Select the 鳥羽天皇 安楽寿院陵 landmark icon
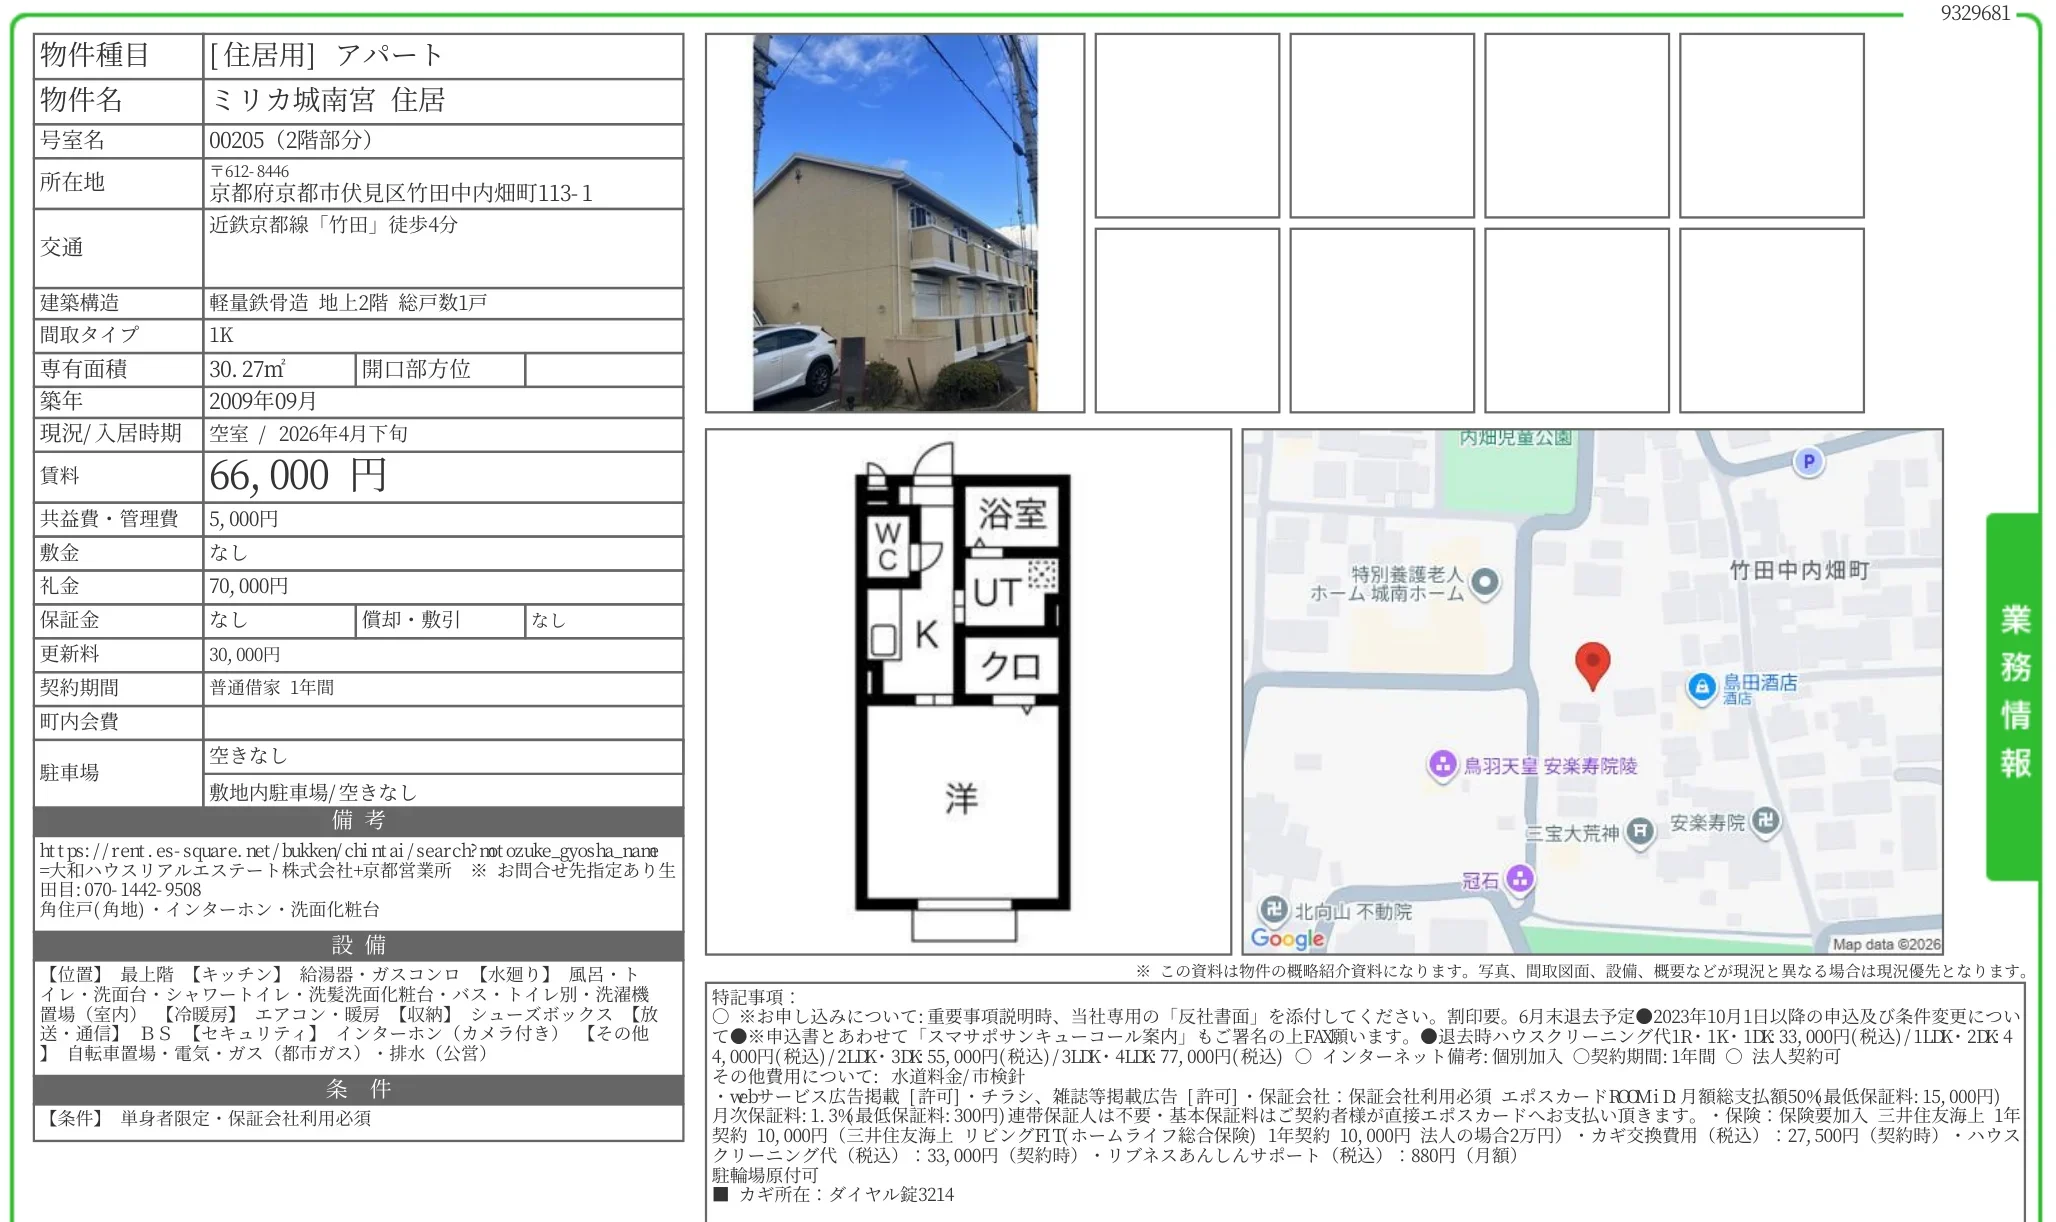 point(1442,766)
